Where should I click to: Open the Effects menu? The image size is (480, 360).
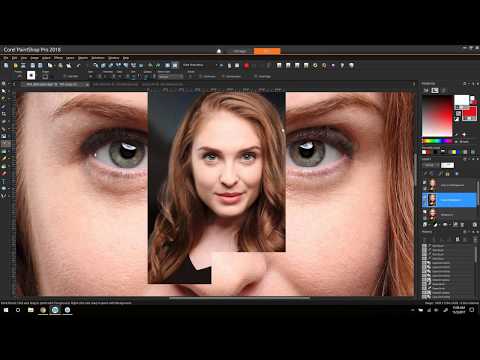58,58
